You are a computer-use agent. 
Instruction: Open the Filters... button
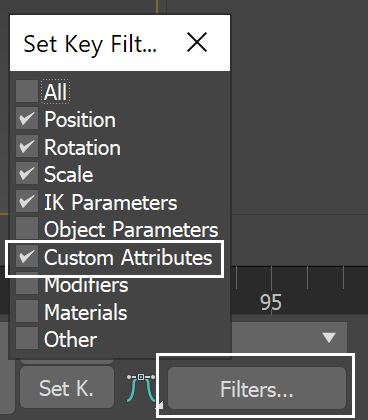tap(257, 388)
